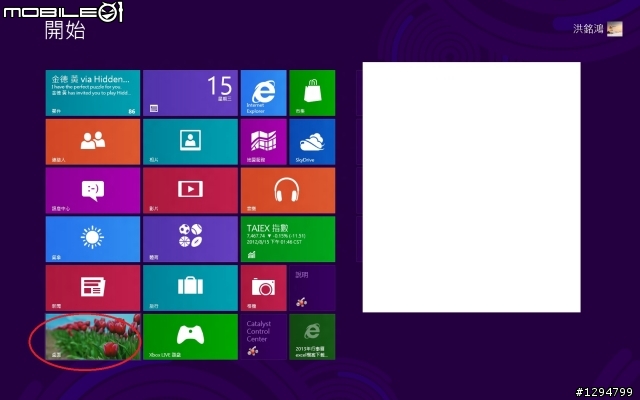This screenshot has width=640, height=400.
Task: Open the Store shopping bag tile
Action: (312, 93)
